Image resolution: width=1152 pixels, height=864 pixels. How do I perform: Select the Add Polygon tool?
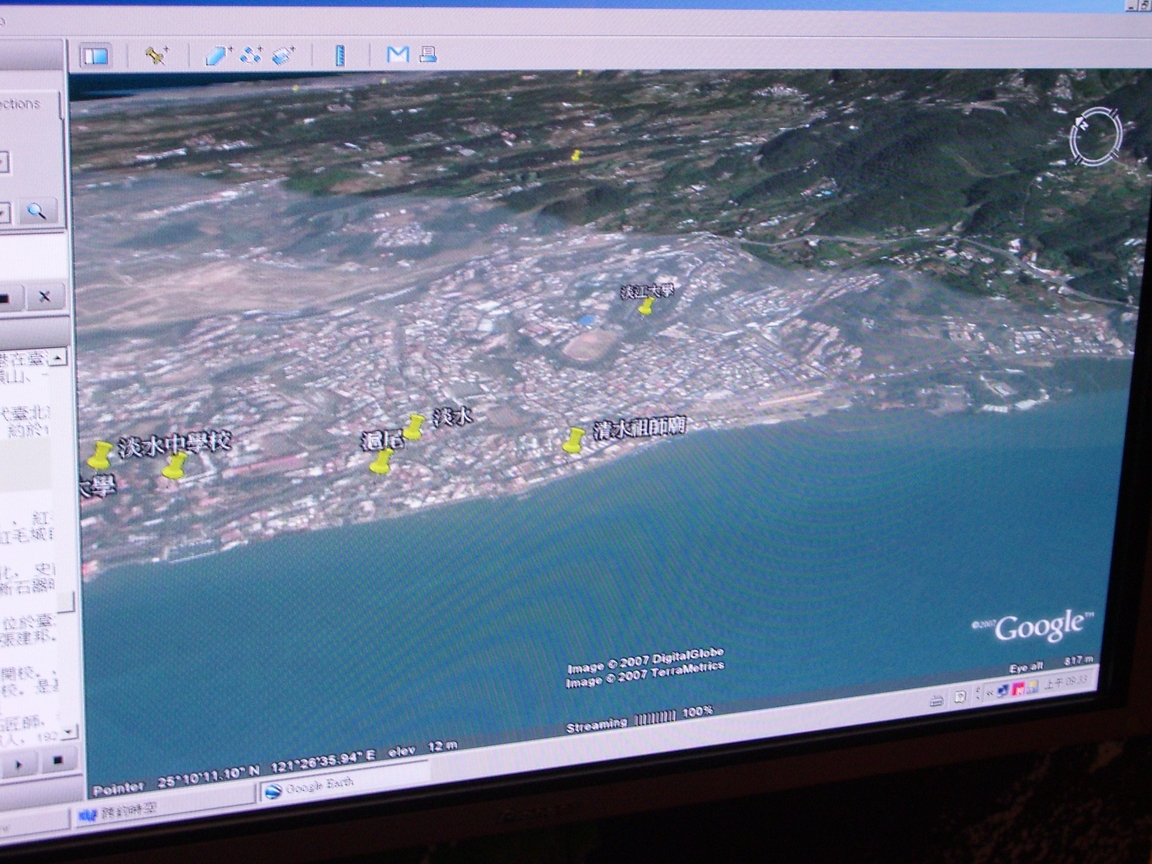coord(218,56)
